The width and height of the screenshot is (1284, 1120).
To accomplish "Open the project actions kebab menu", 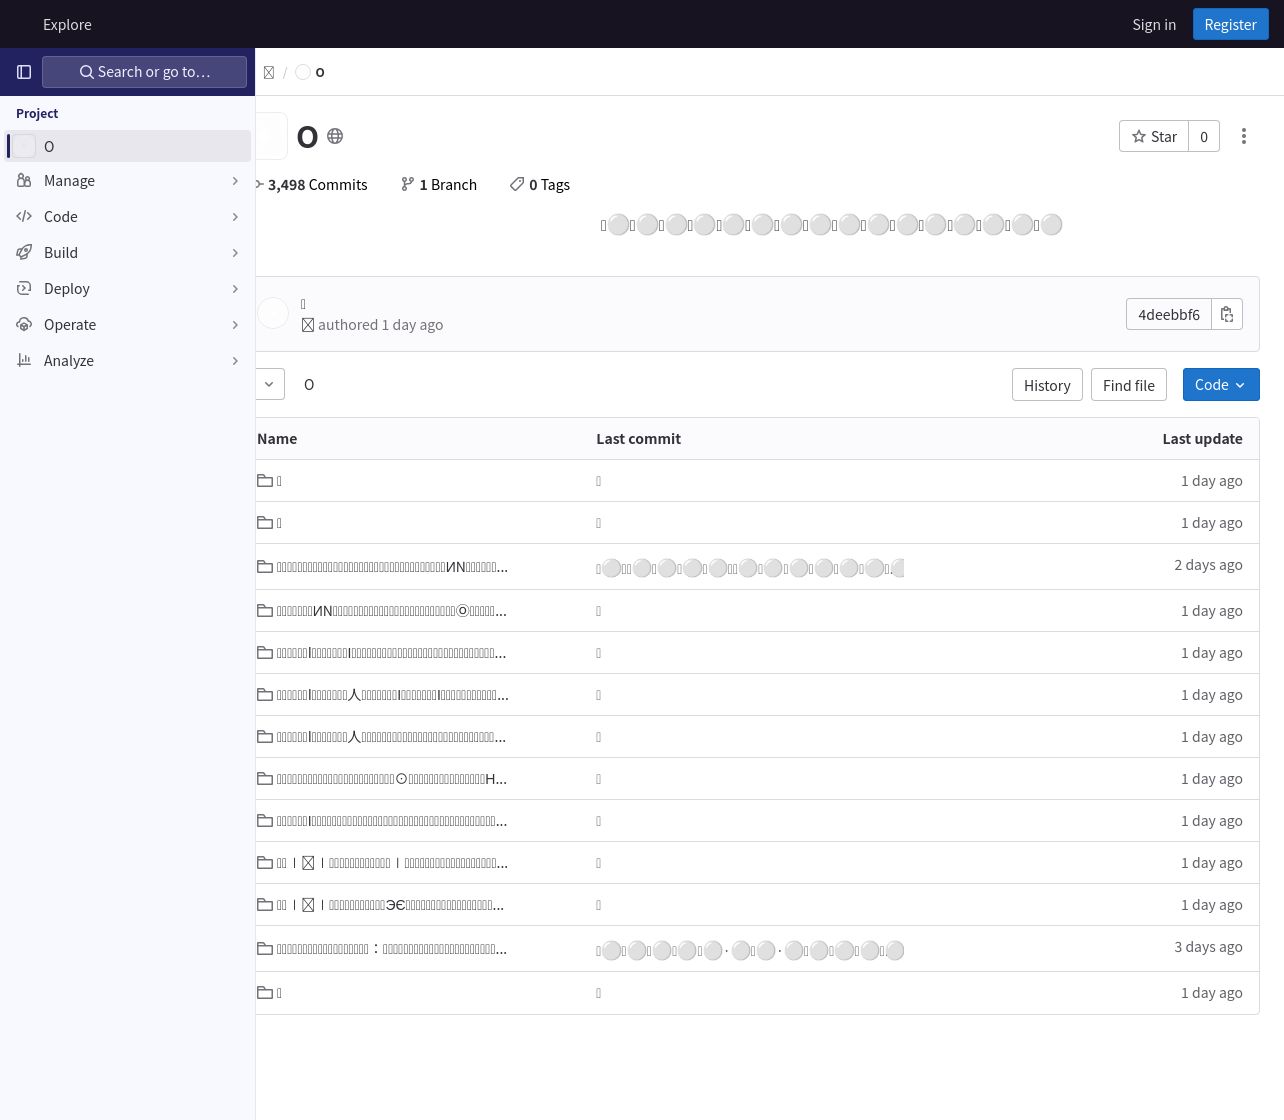I will [x=1244, y=136].
